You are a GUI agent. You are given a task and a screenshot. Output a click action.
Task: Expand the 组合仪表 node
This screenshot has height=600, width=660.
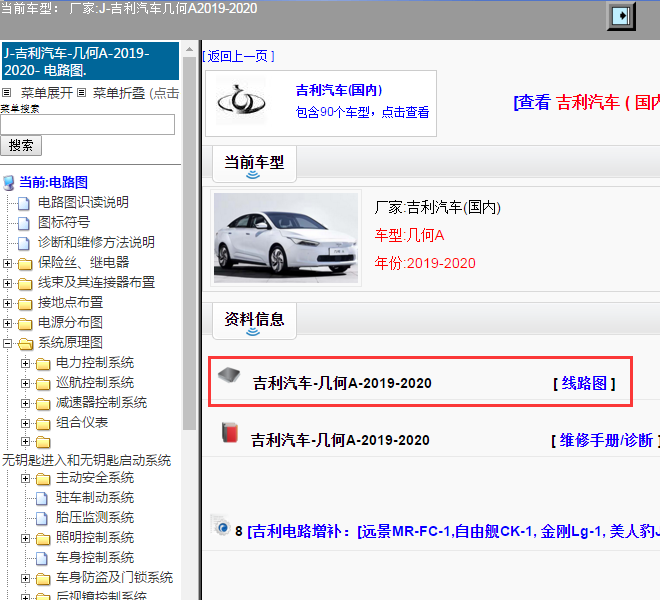[25, 423]
